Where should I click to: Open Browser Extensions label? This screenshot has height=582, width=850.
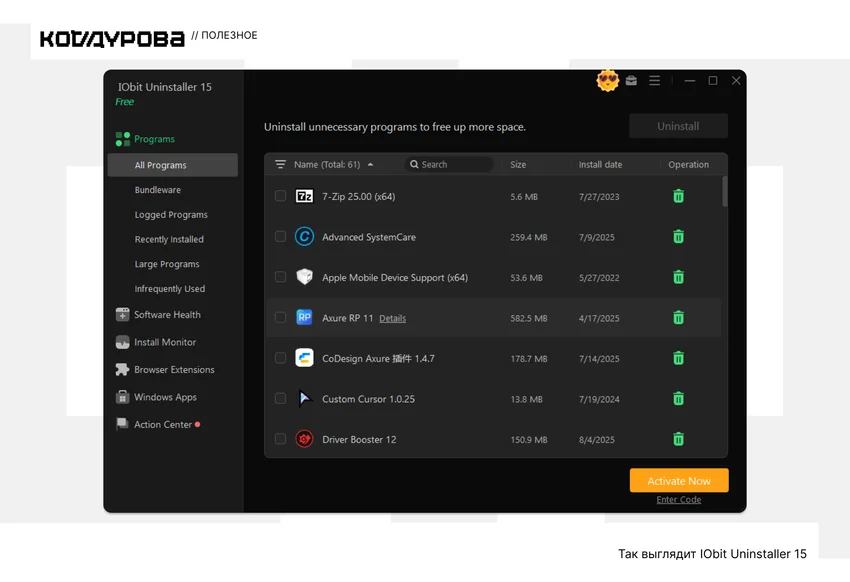point(174,370)
